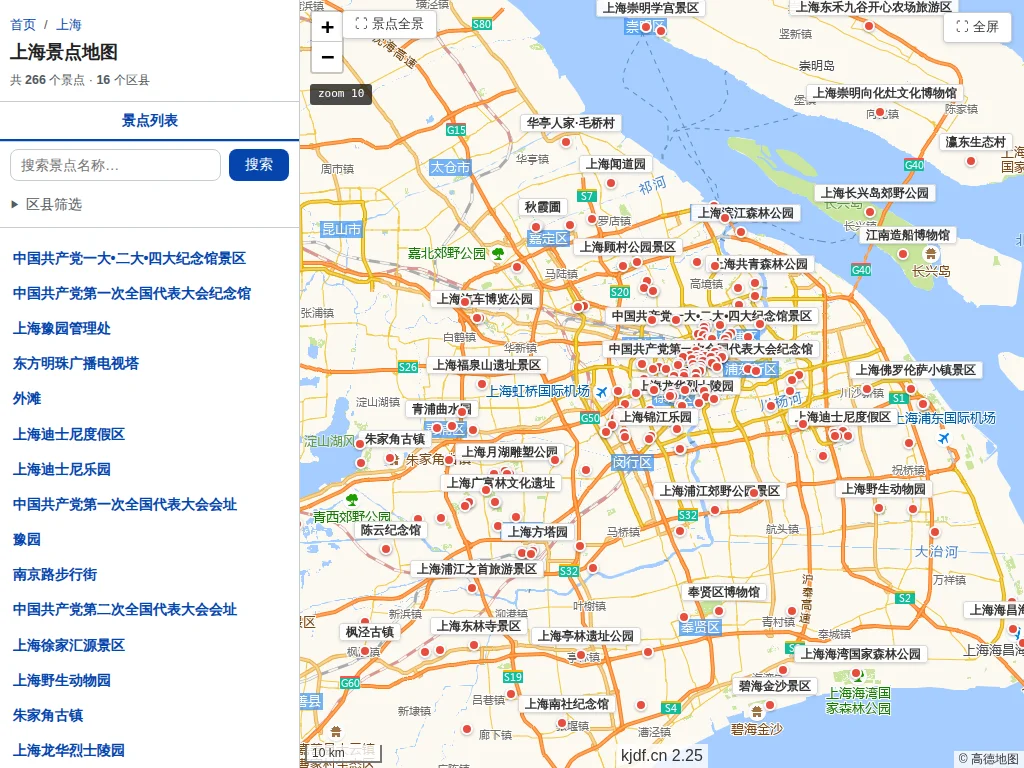Switch map to 全屏 fullscreen
Image resolution: width=1024 pixels, height=768 pixels.
(977, 27)
